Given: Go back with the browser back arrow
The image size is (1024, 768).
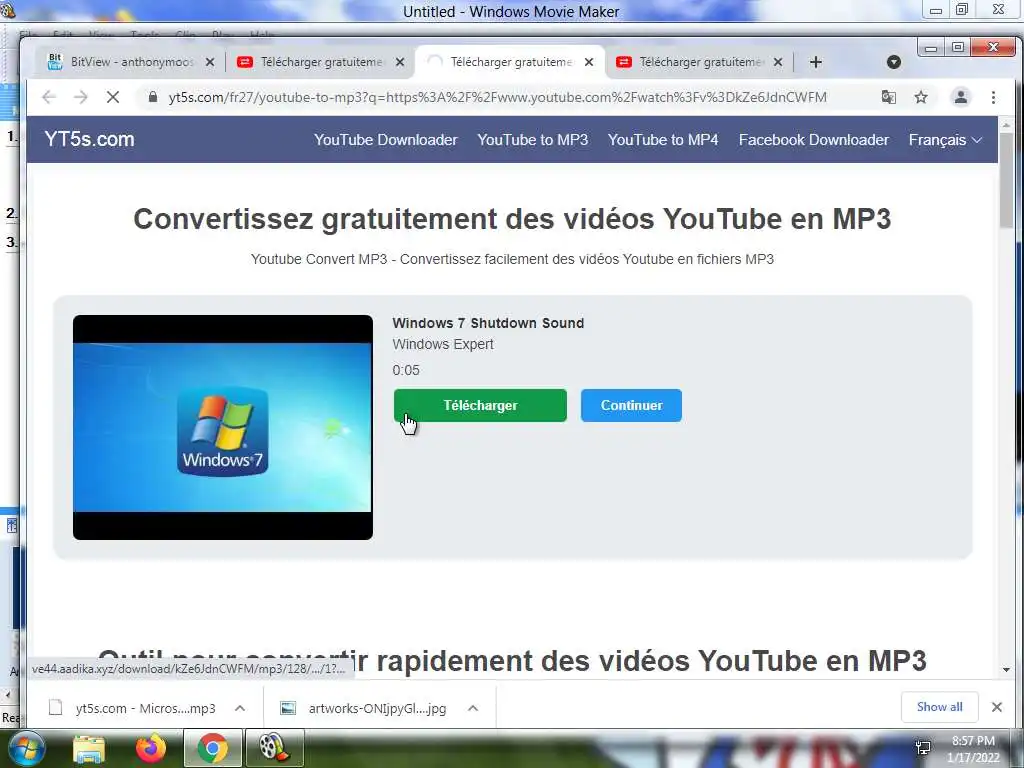Looking at the screenshot, I should coord(49,97).
